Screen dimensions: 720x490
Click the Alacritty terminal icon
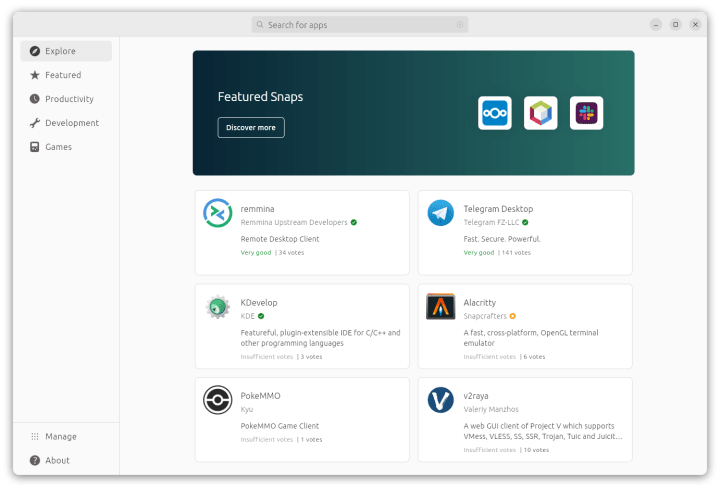coord(440,307)
